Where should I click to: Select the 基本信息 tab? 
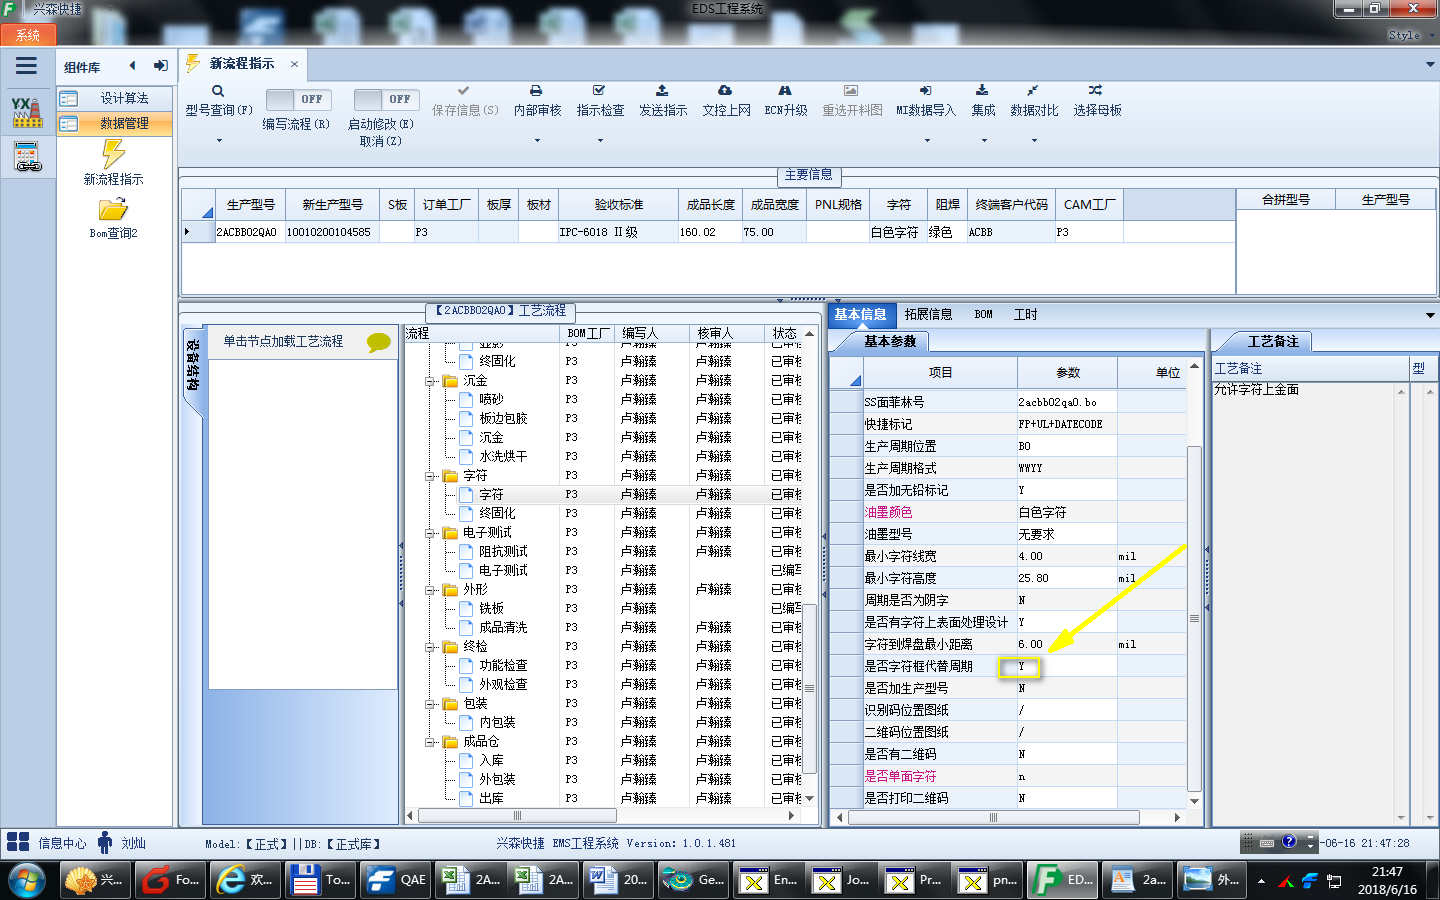click(860, 314)
